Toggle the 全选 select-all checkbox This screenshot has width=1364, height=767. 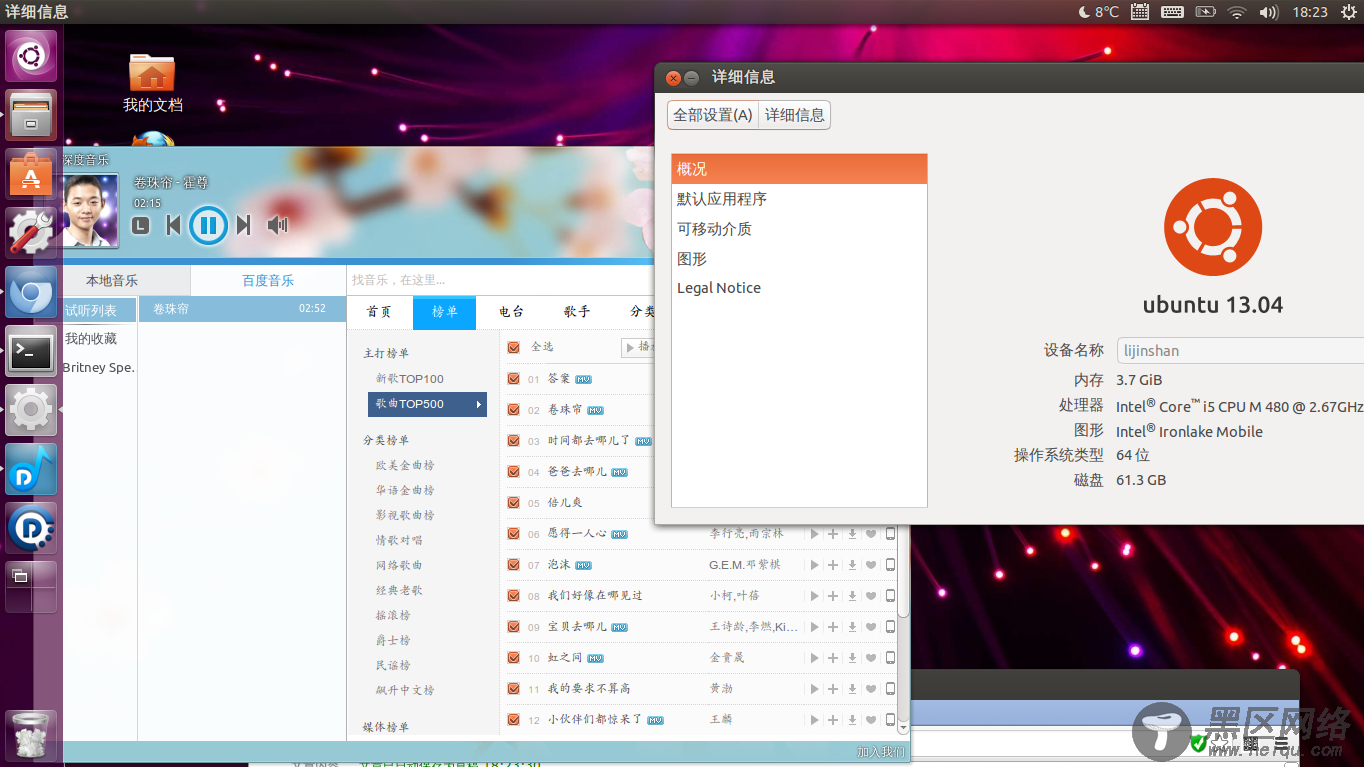tap(514, 347)
